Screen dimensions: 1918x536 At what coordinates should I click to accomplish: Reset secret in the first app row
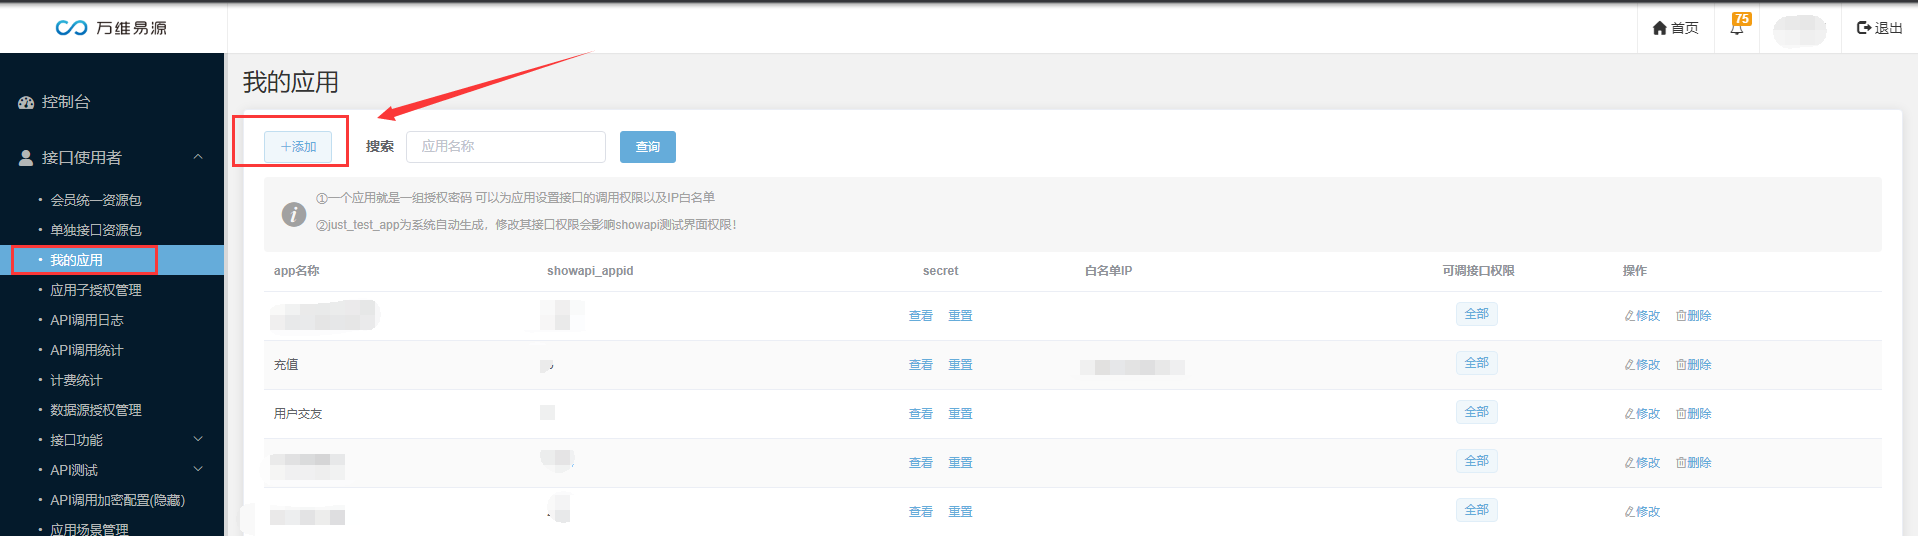point(961,316)
